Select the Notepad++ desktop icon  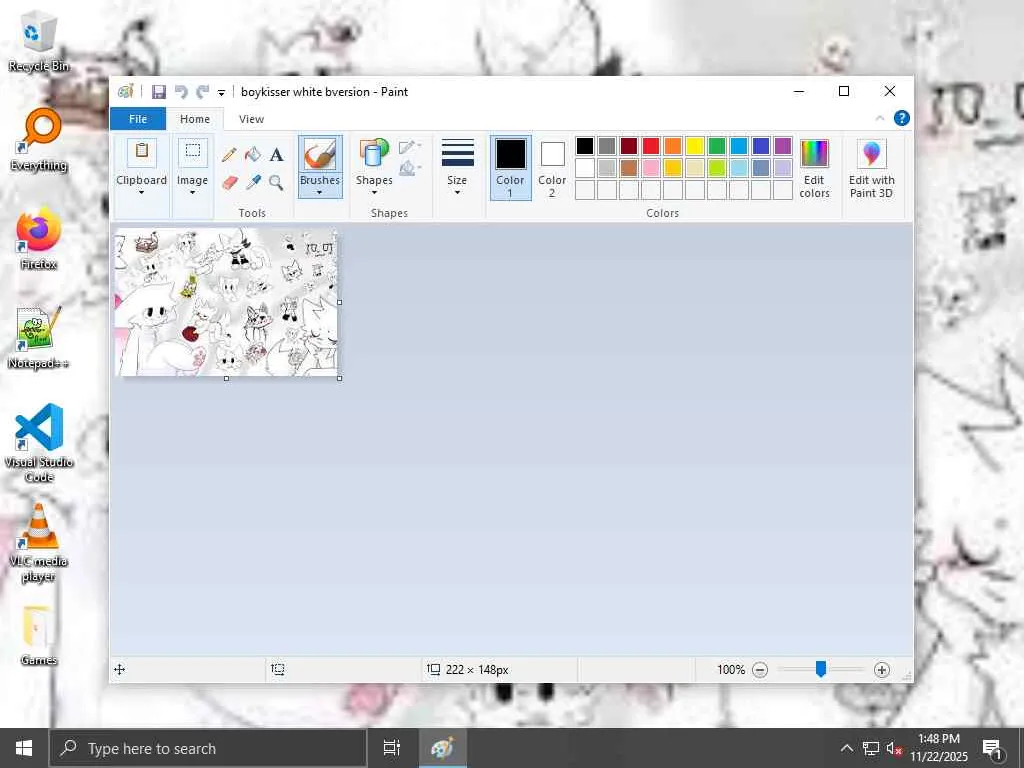[x=39, y=338]
